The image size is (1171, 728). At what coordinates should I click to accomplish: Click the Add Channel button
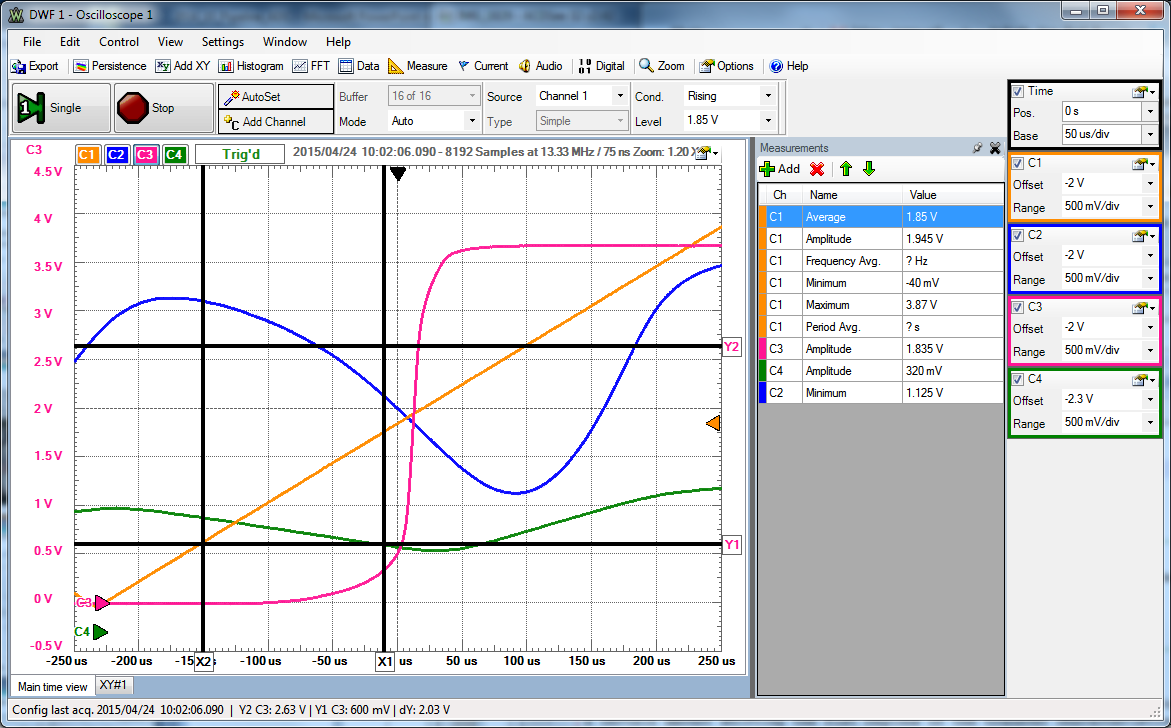click(x=275, y=121)
